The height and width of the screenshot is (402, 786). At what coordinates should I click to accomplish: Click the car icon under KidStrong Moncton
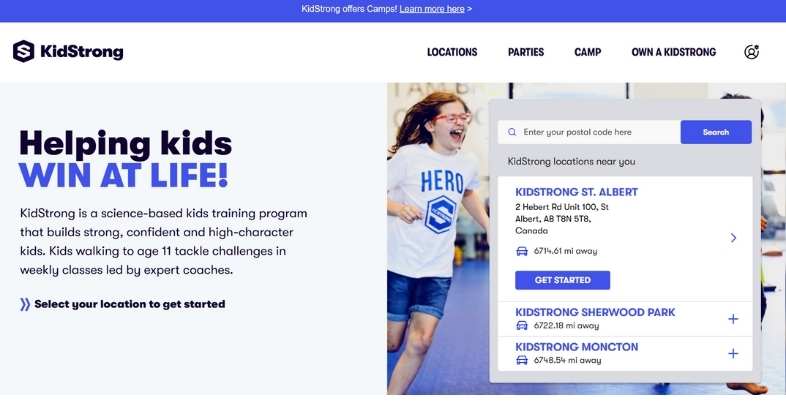coord(522,360)
